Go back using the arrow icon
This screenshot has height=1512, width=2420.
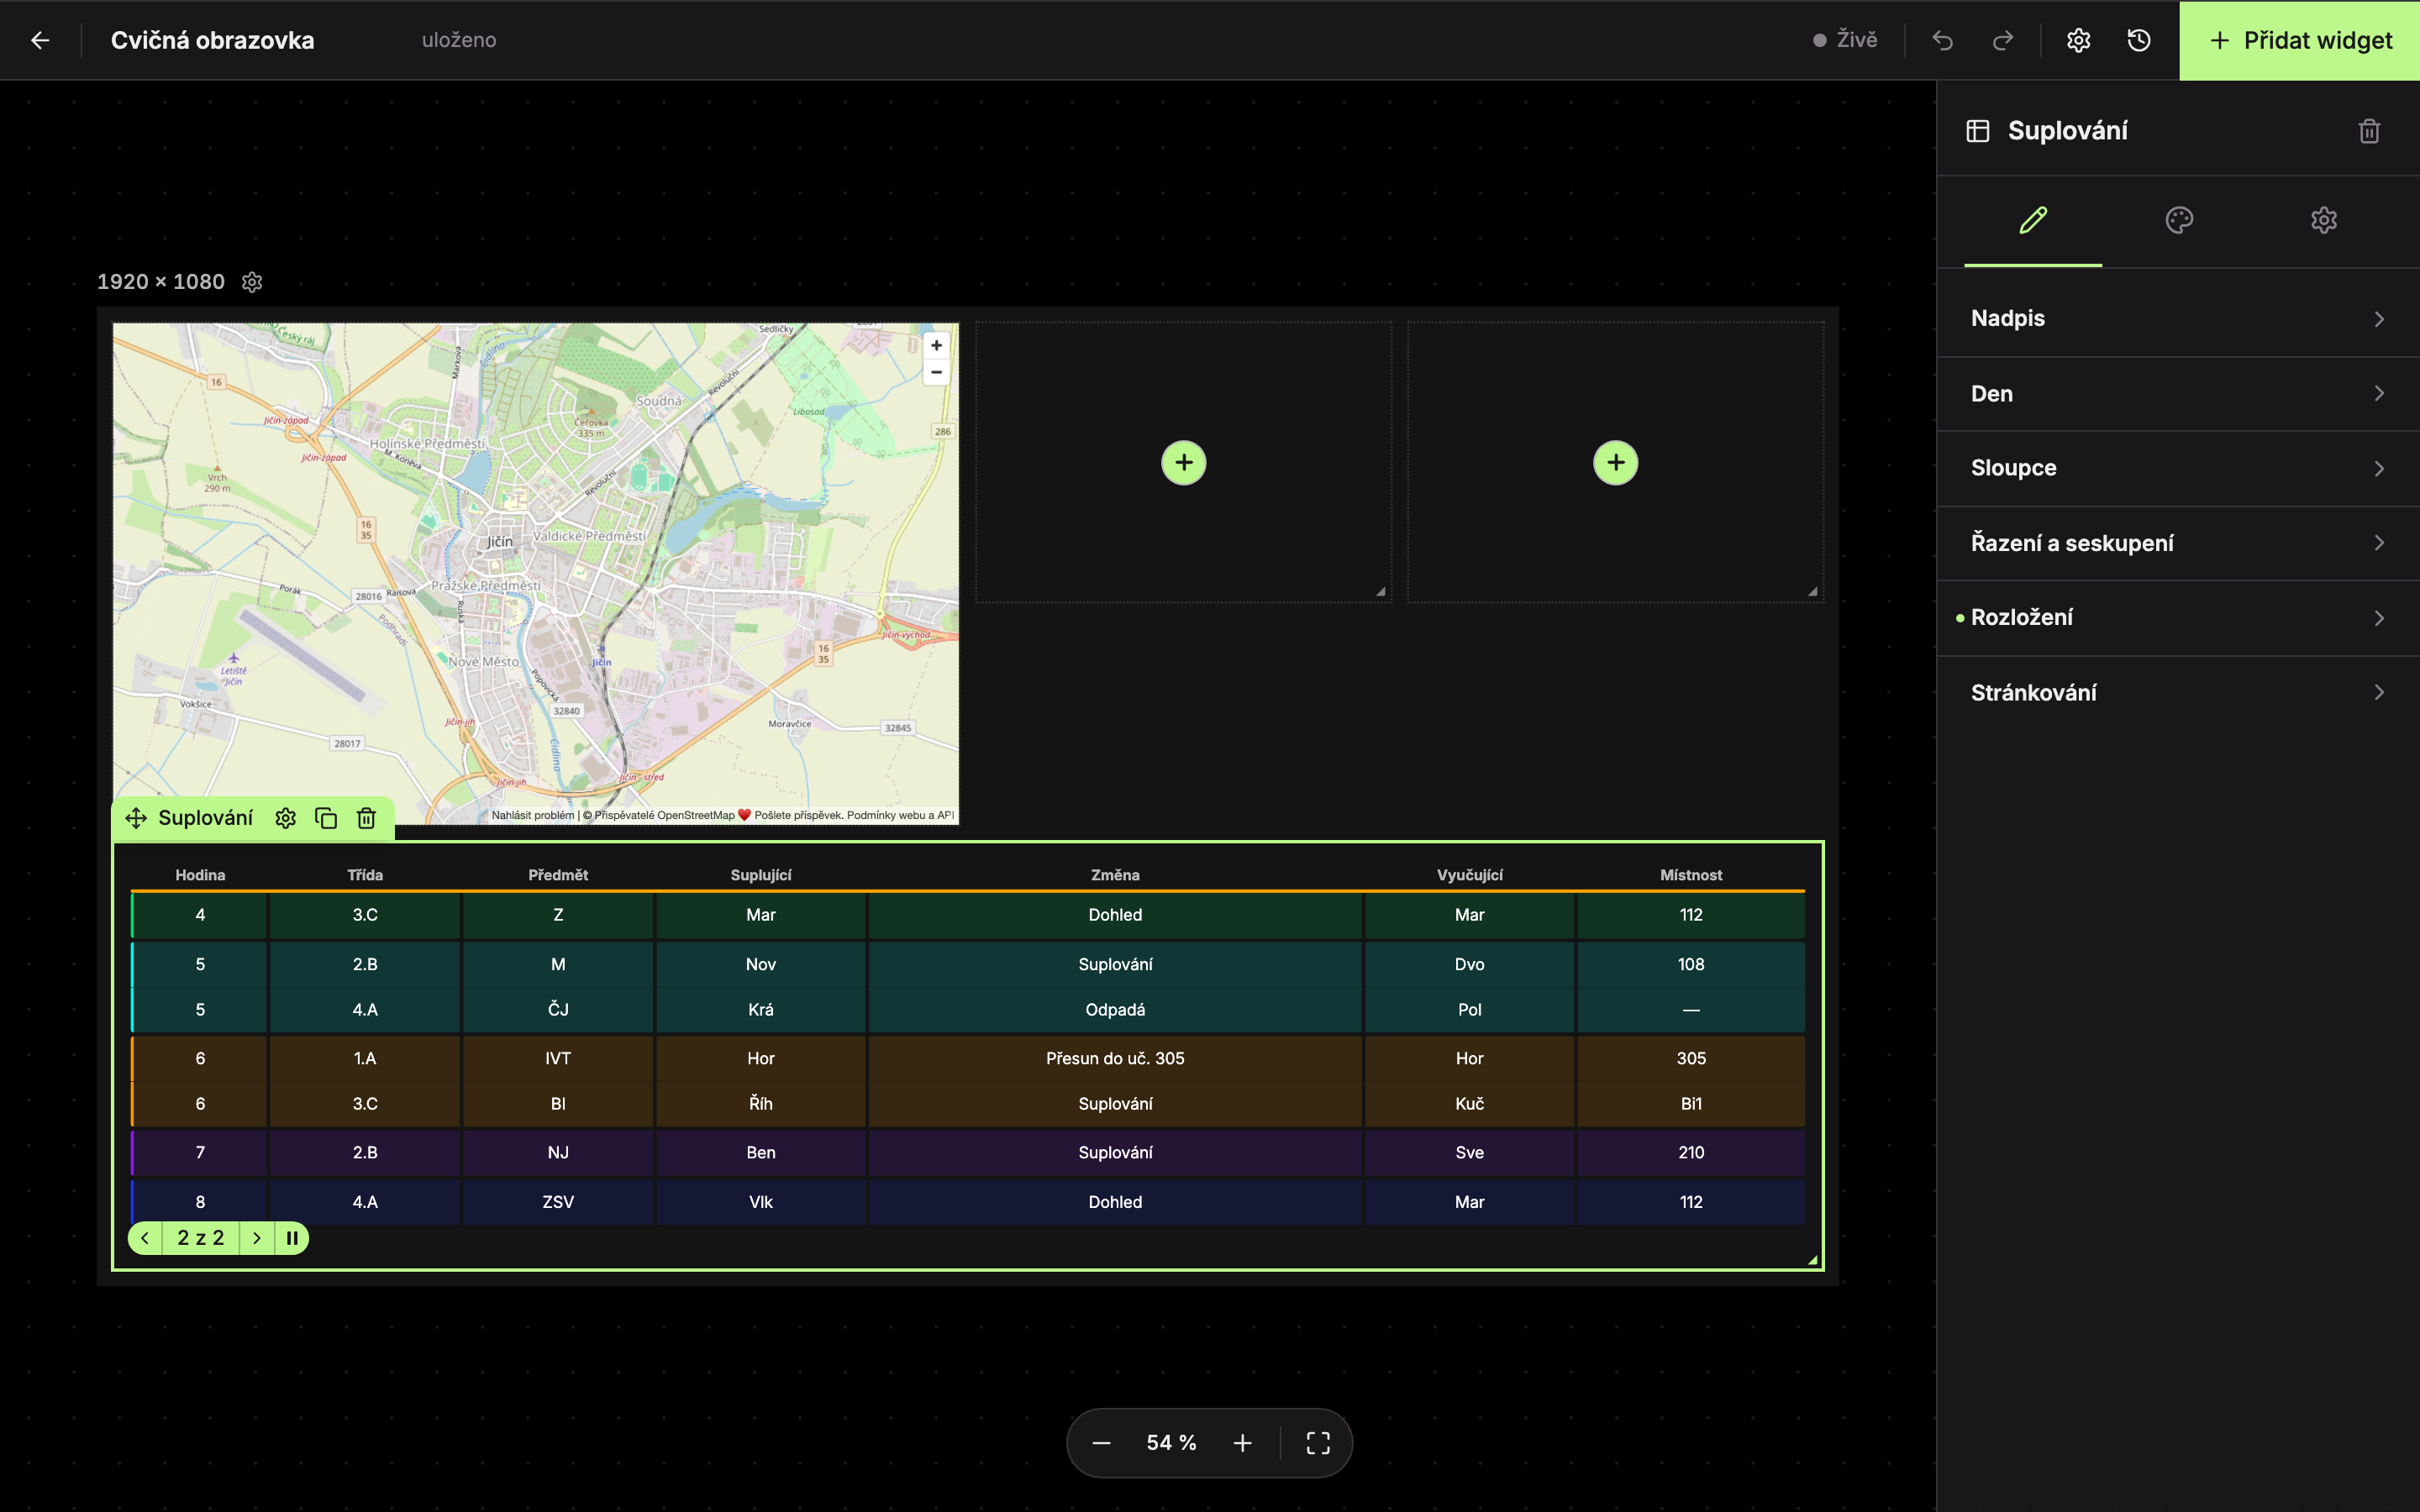(x=40, y=40)
